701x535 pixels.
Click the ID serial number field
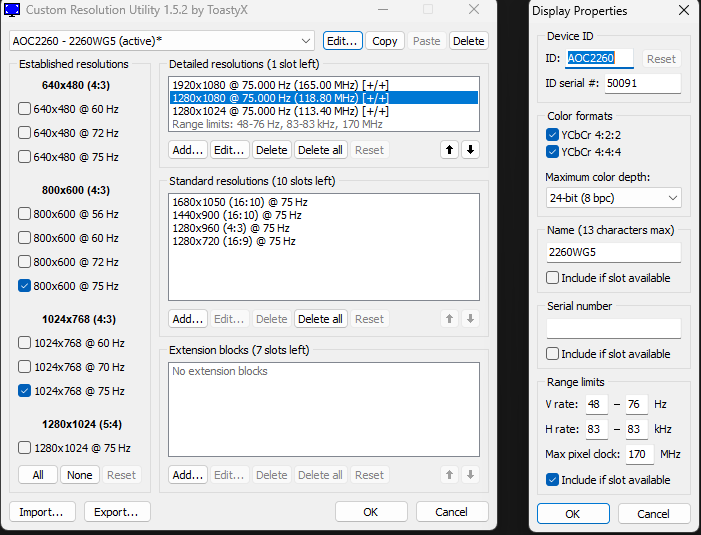click(x=642, y=84)
